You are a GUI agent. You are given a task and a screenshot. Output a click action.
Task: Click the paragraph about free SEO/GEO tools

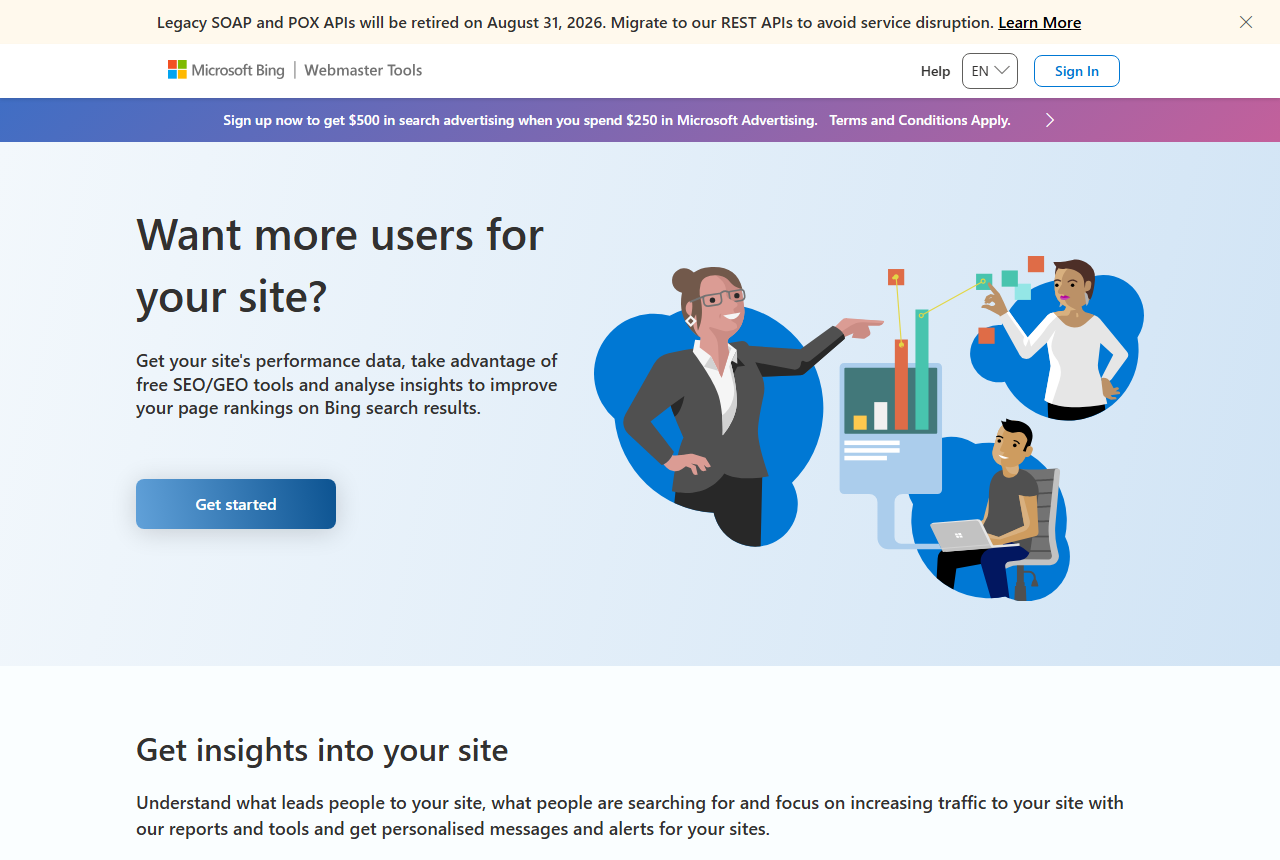347,385
